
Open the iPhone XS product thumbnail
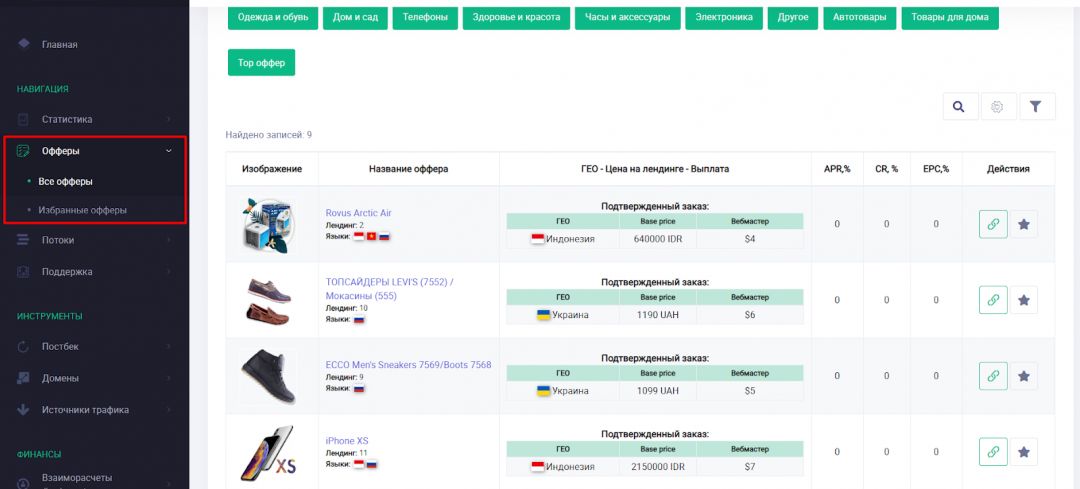pos(269,452)
